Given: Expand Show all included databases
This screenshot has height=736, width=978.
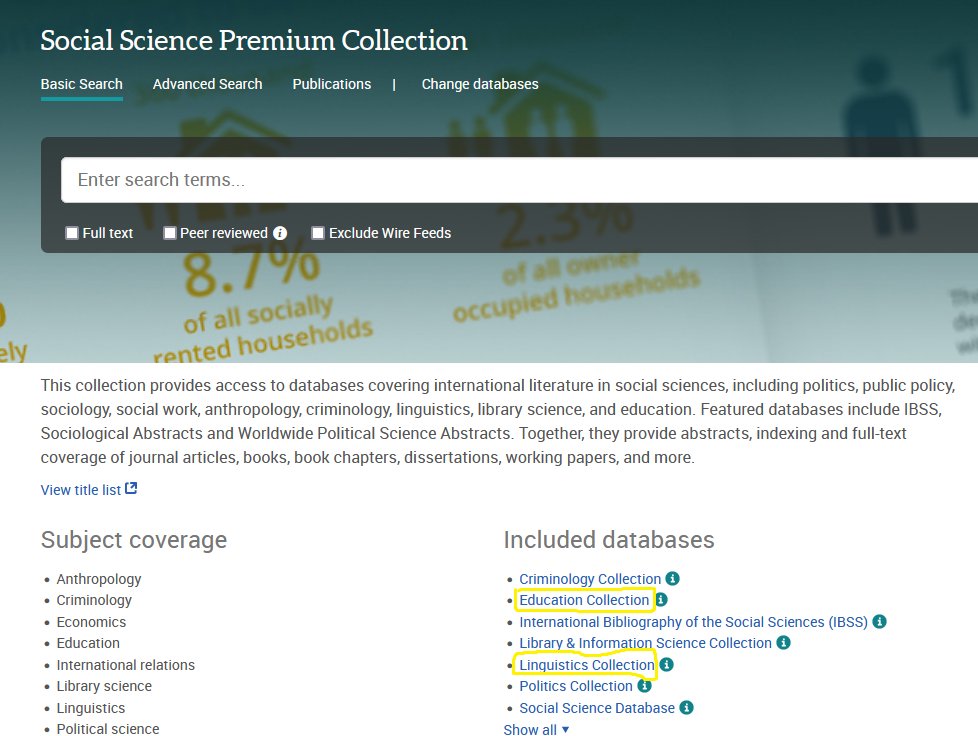Looking at the screenshot, I should pyautogui.click(x=536, y=729).
